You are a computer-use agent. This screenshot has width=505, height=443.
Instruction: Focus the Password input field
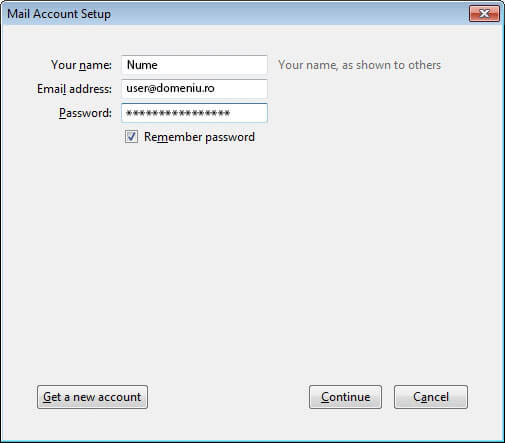[194, 113]
